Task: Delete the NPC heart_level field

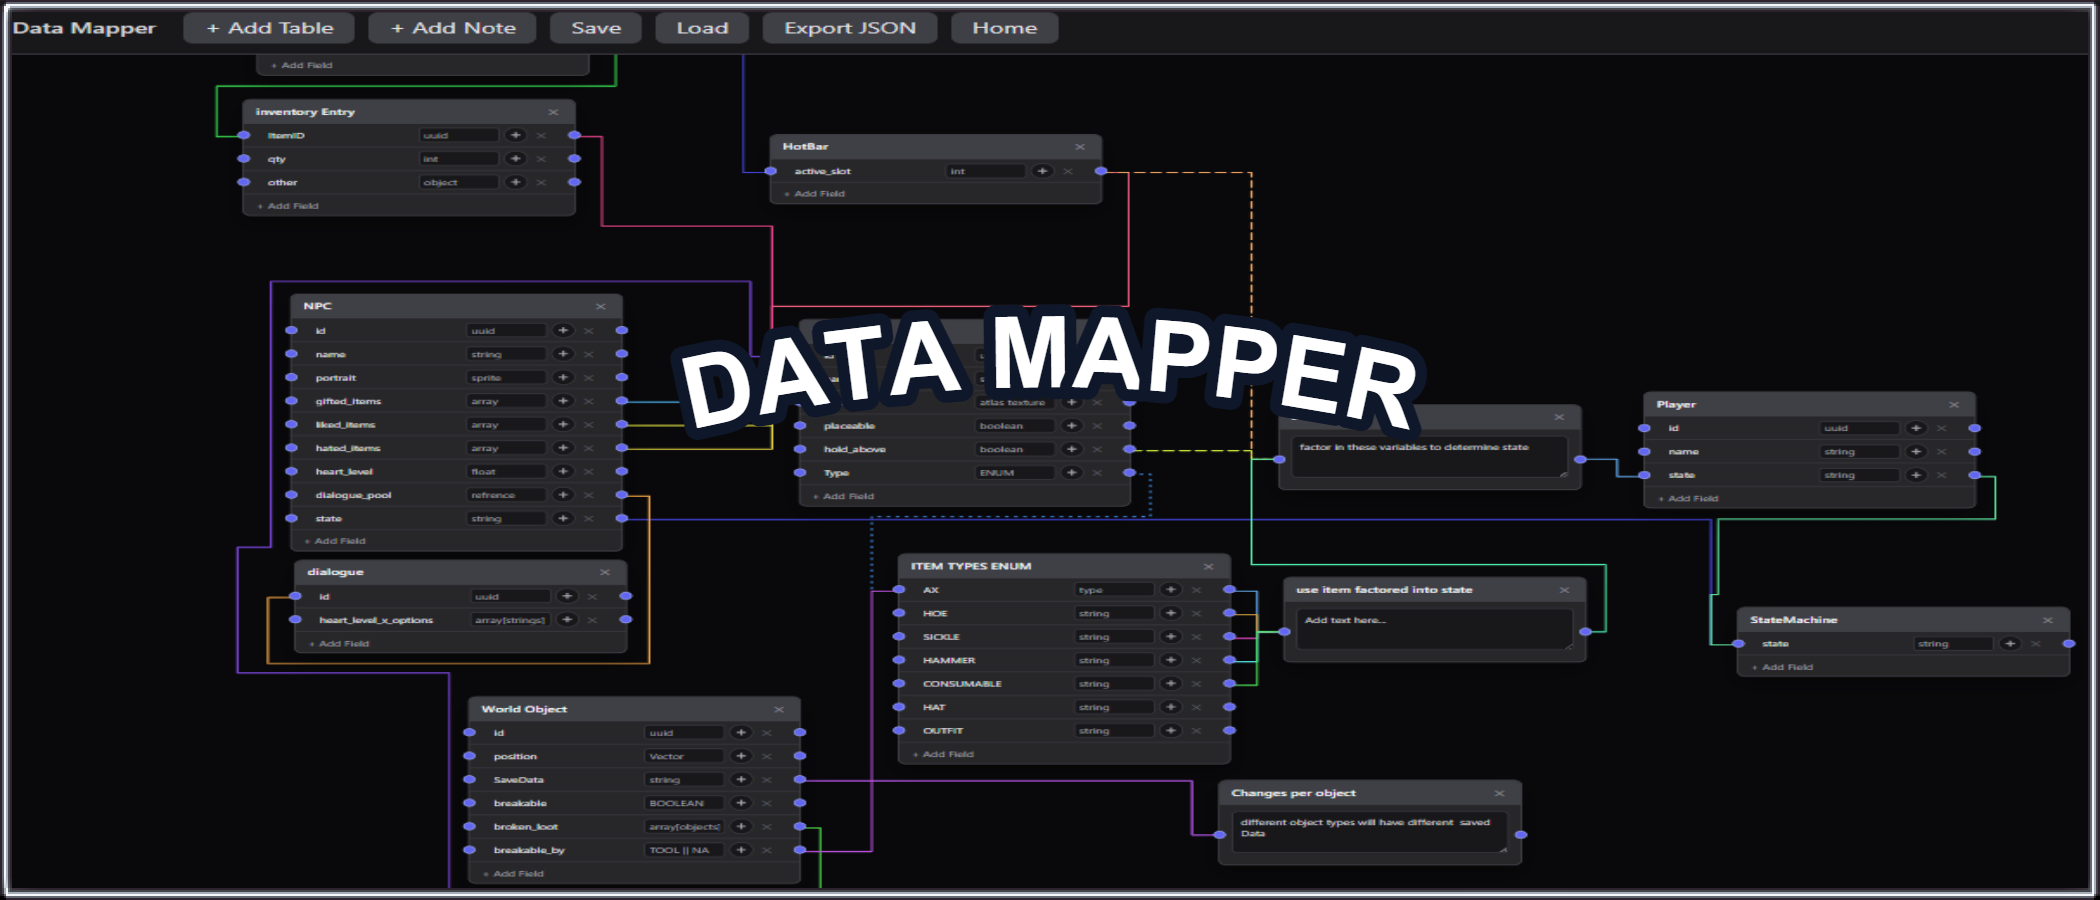Action: [589, 472]
